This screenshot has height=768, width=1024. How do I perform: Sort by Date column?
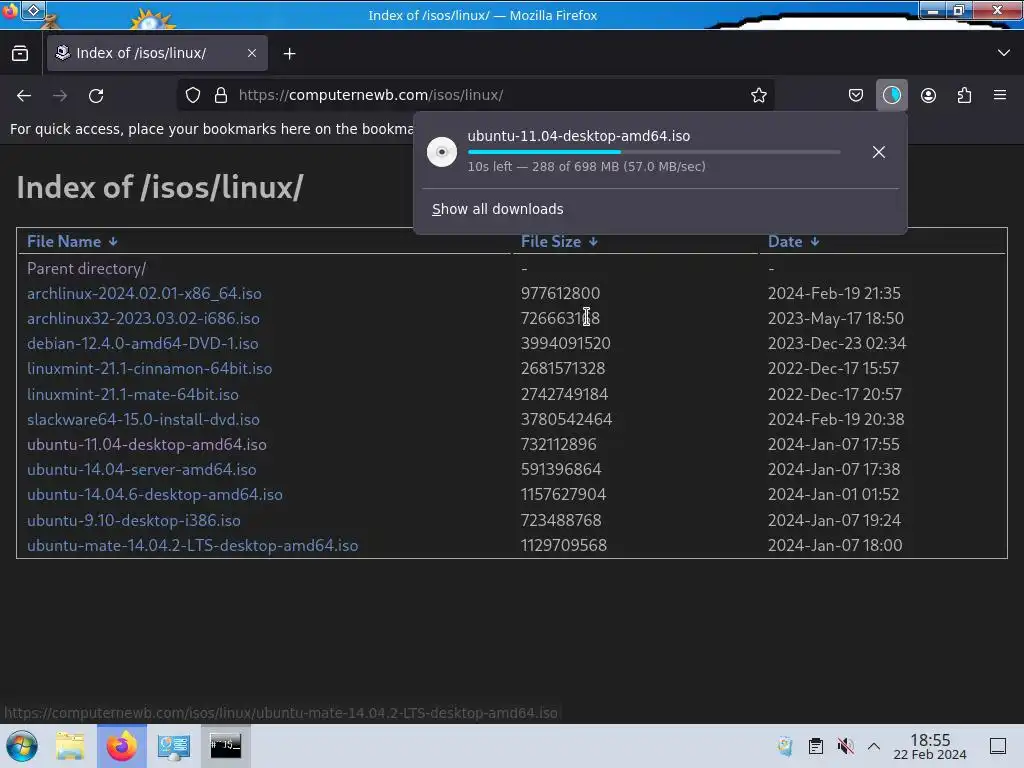point(793,242)
